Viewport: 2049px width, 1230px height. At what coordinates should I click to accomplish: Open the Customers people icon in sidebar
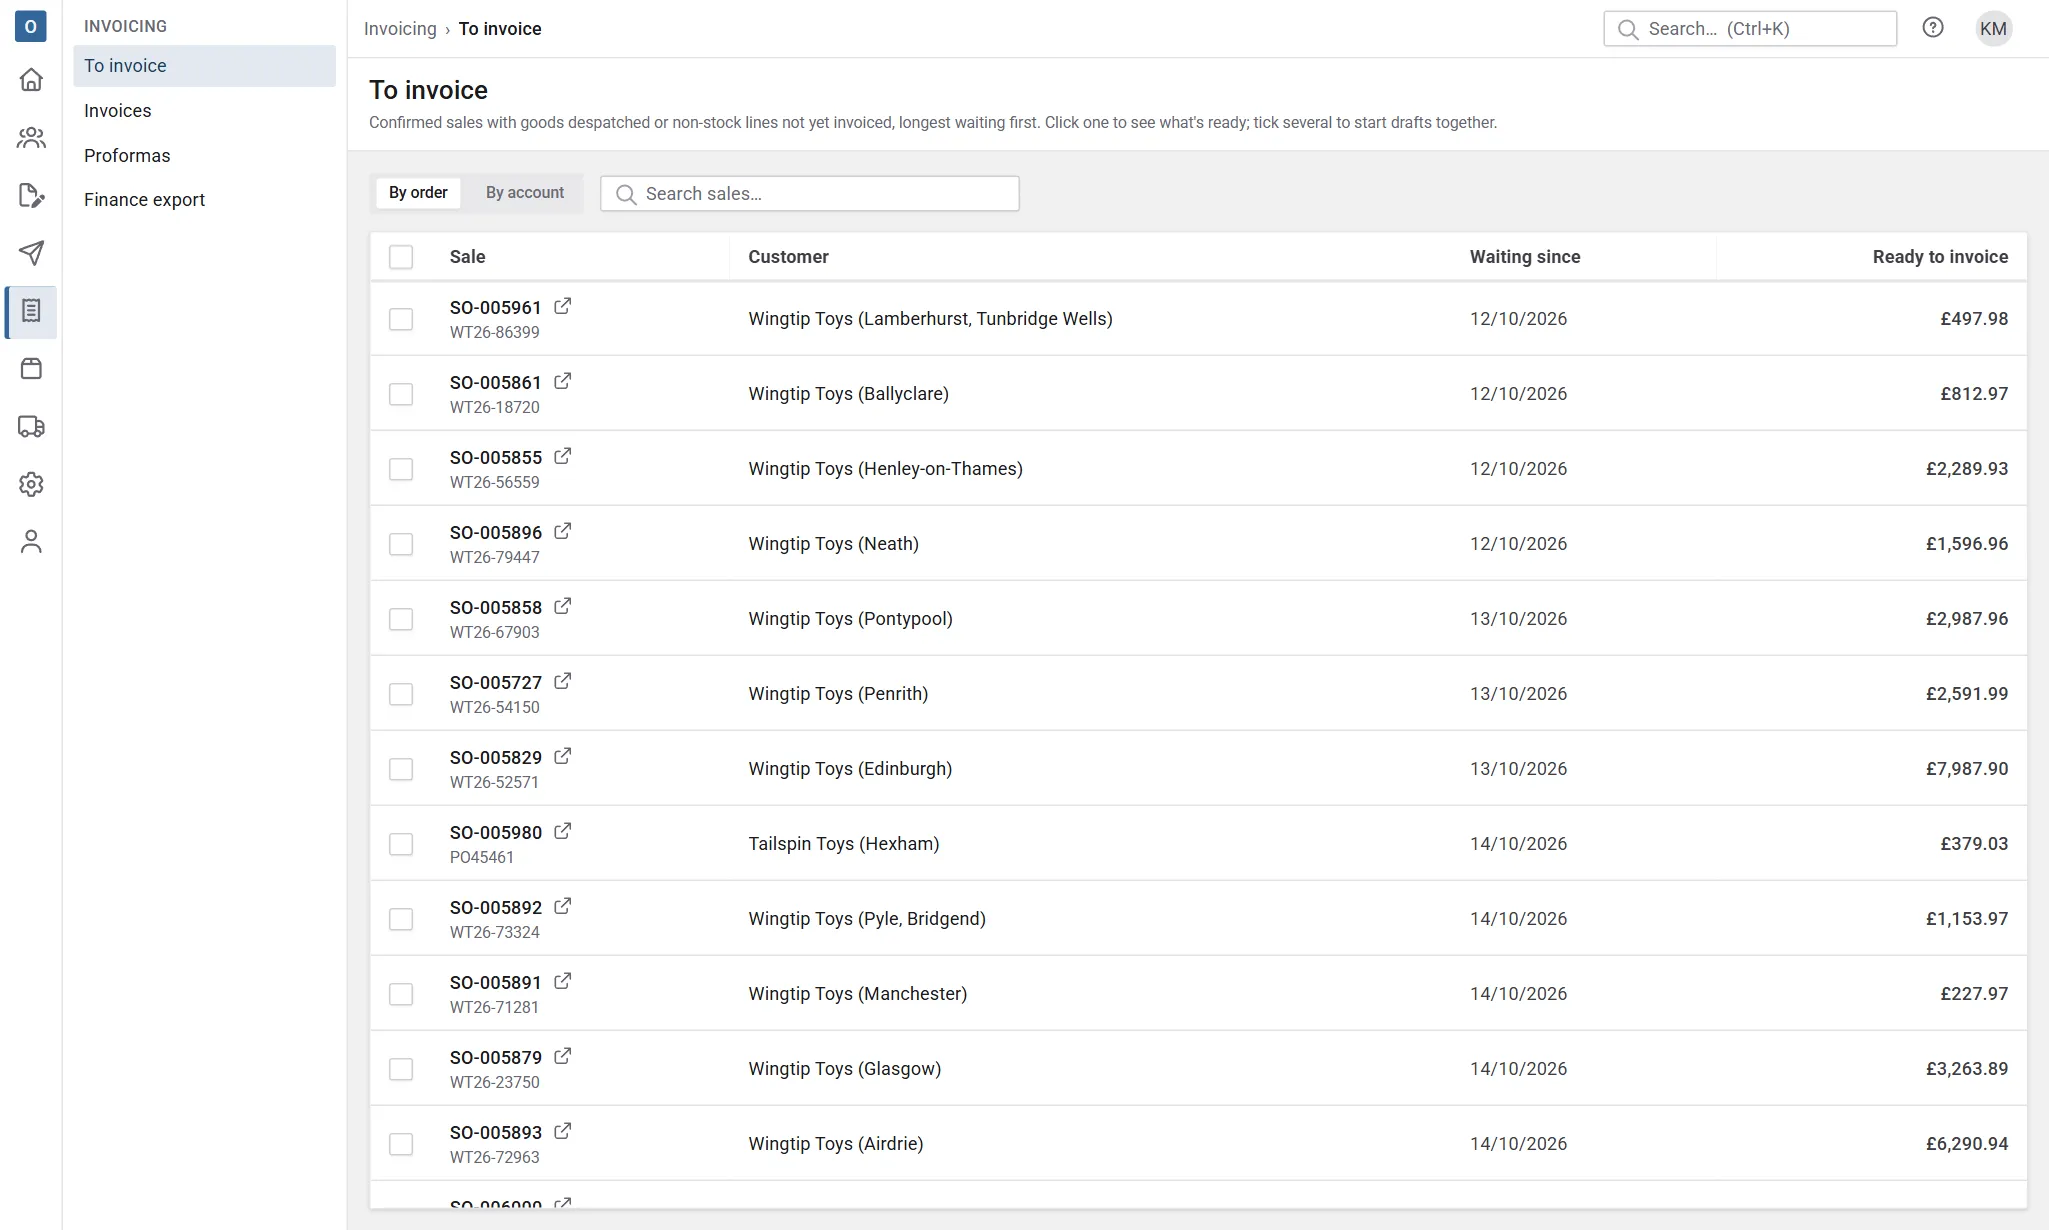31,138
